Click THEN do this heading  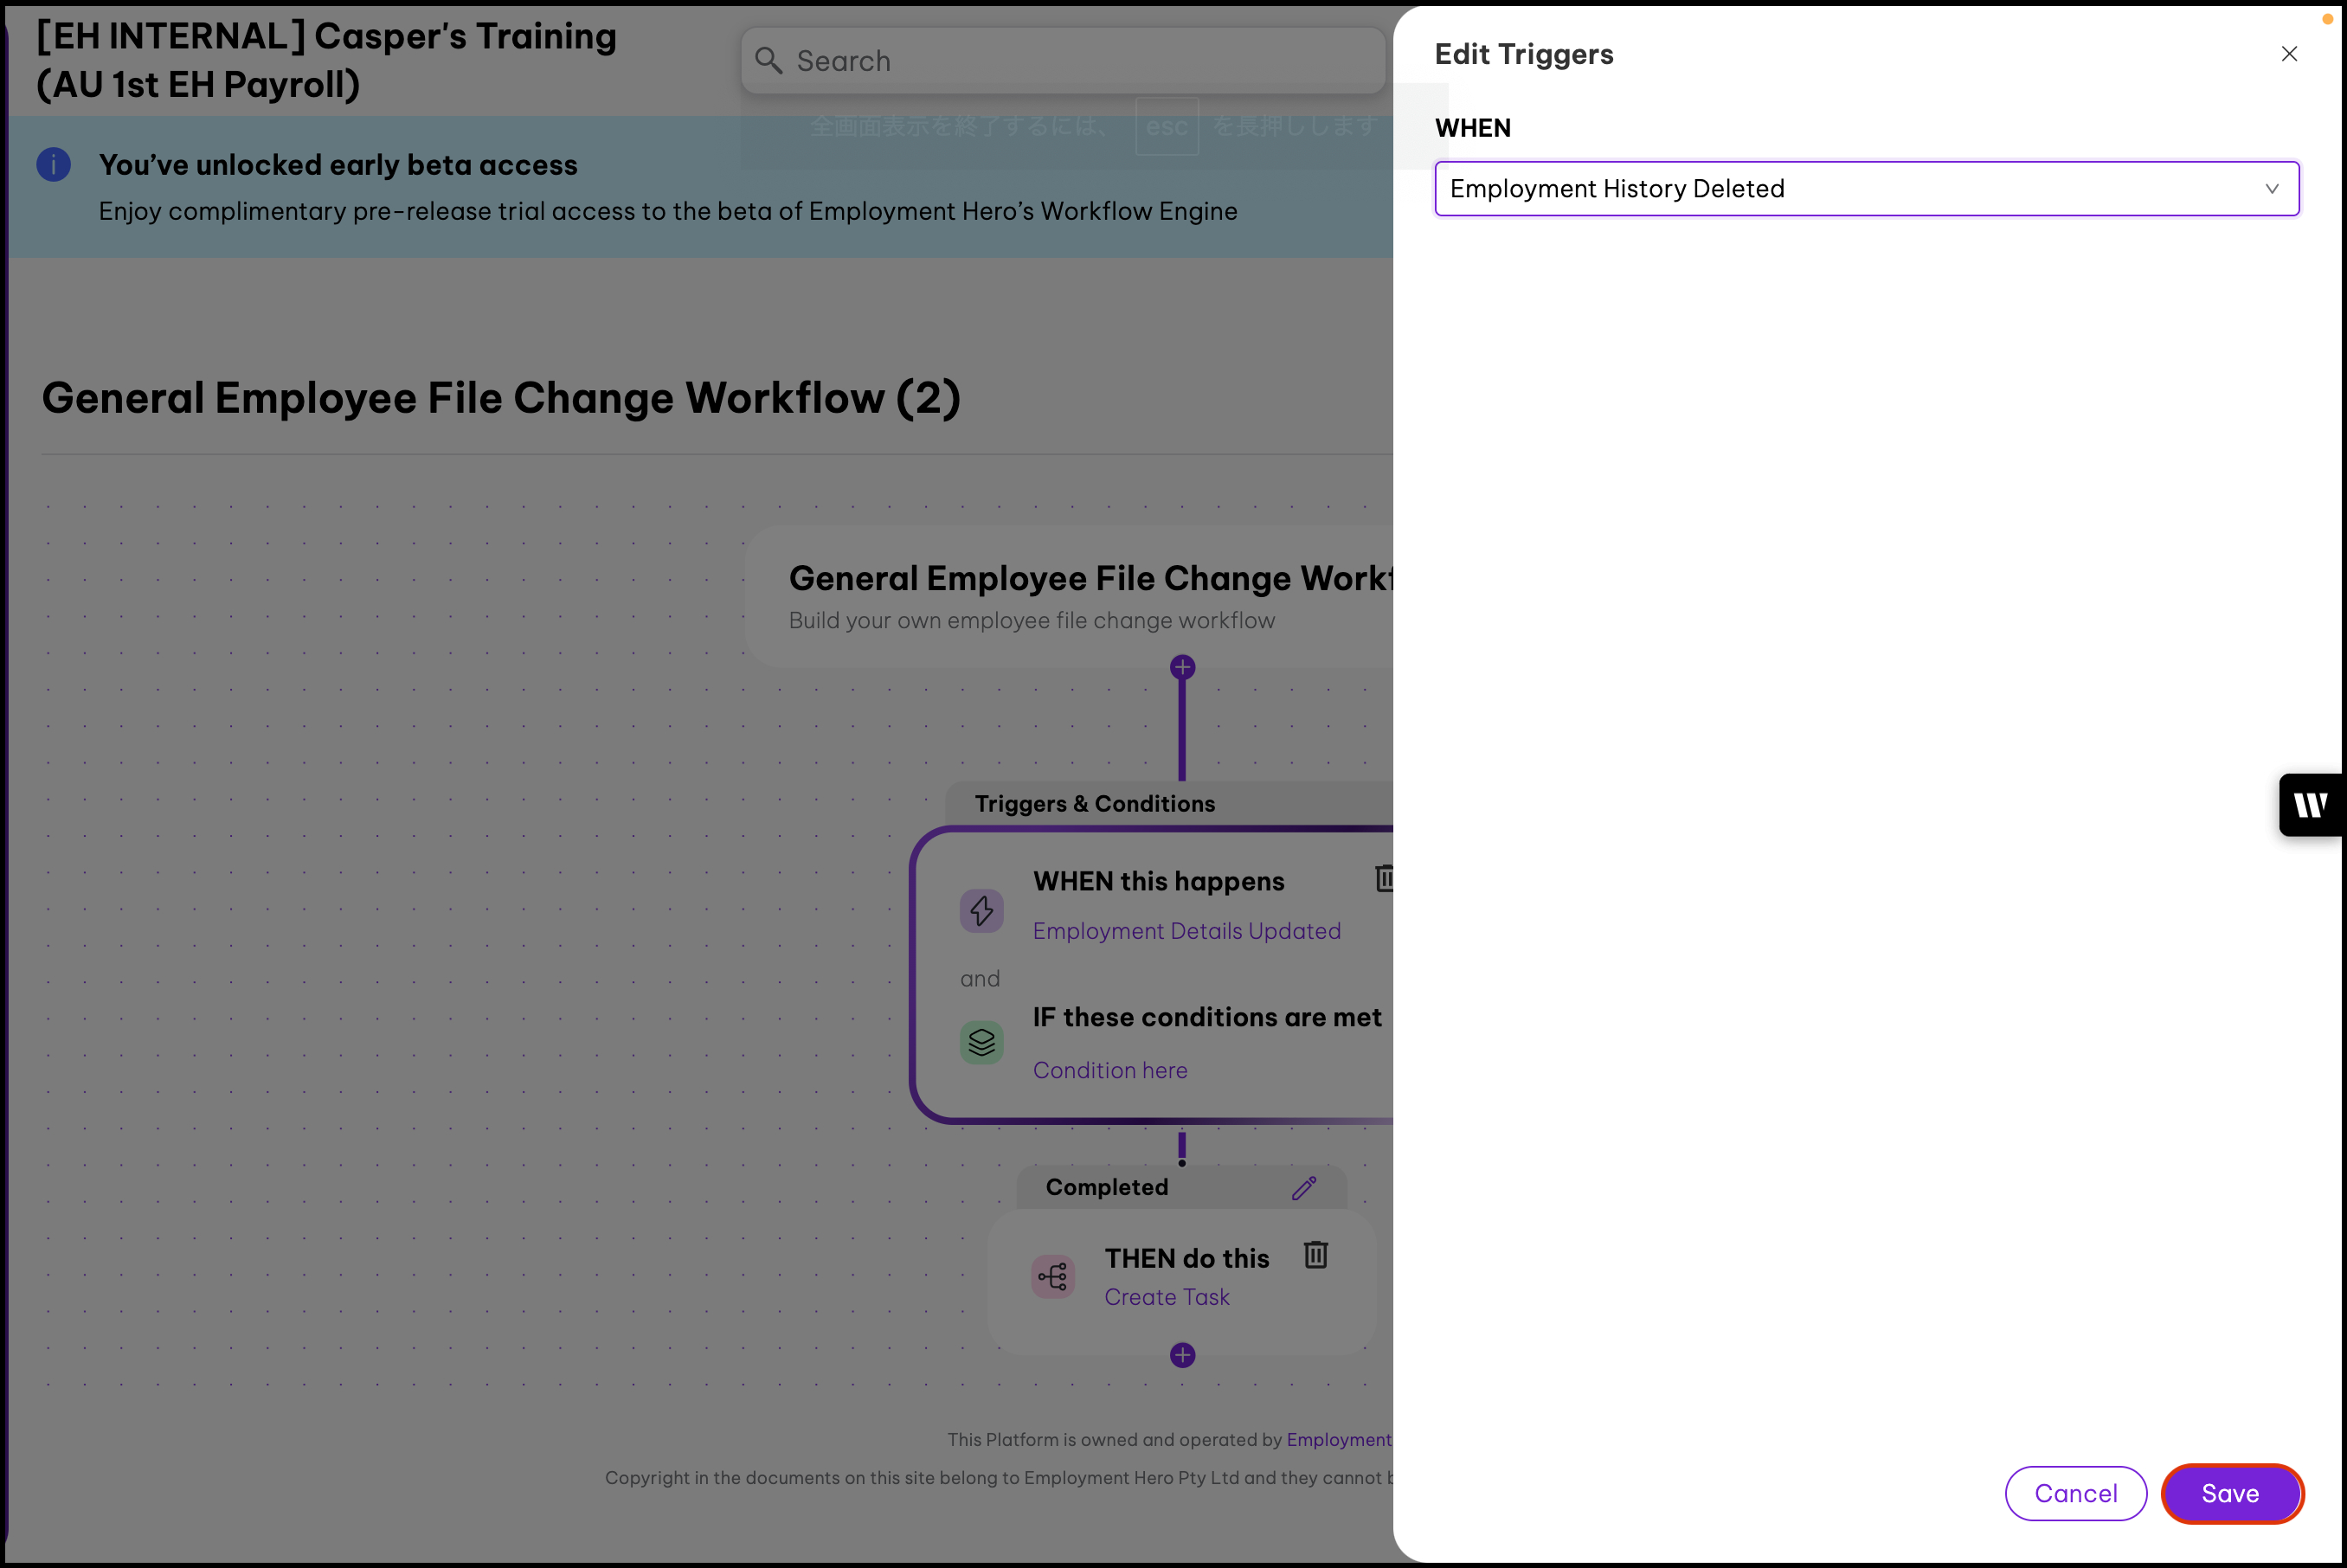coord(1186,1258)
